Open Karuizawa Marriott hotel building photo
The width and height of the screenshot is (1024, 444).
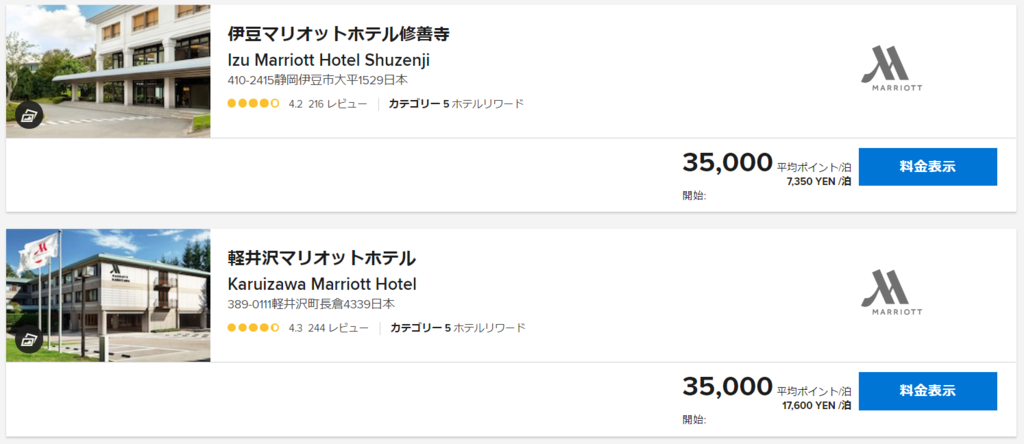click(108, 295)
